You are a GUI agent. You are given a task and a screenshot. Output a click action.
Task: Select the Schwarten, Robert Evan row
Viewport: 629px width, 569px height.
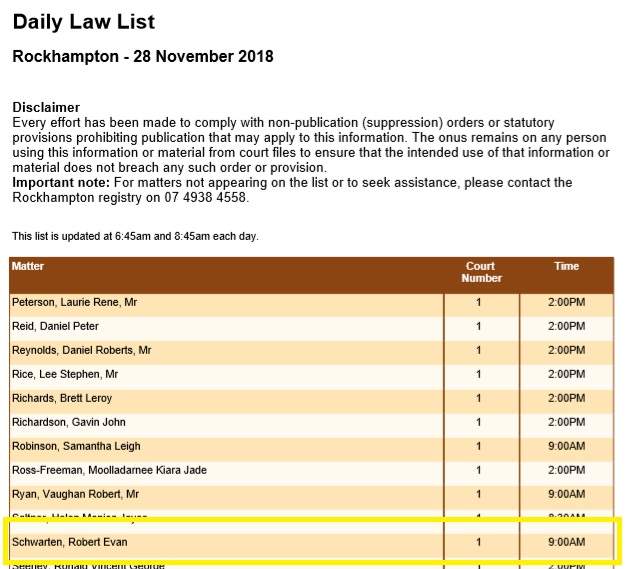pyautogui.click(x=311, y=545)
